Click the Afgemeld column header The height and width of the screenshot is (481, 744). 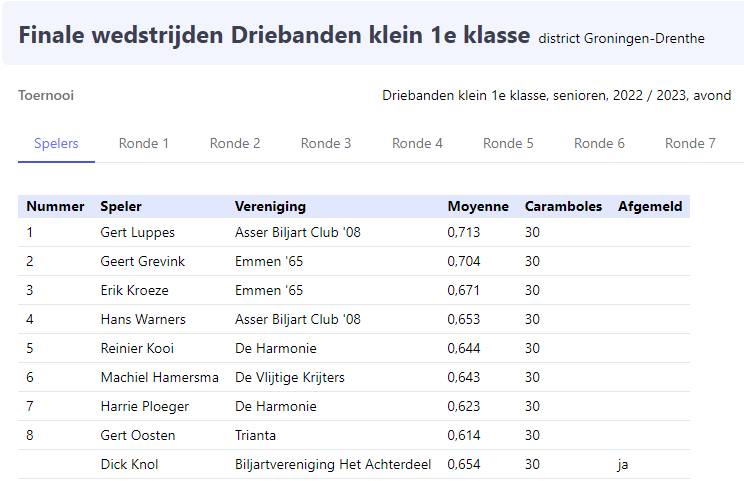pos(650,207)
